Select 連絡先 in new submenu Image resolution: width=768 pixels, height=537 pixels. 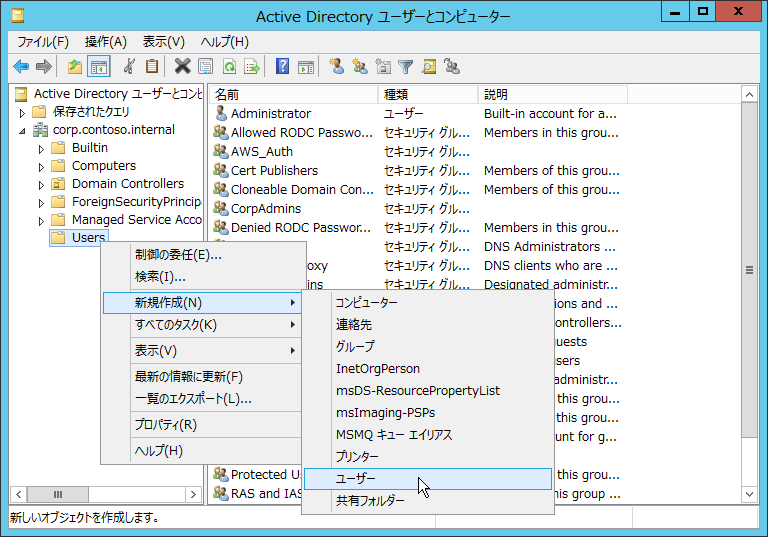pyautogui.click(x=428, y=325)
